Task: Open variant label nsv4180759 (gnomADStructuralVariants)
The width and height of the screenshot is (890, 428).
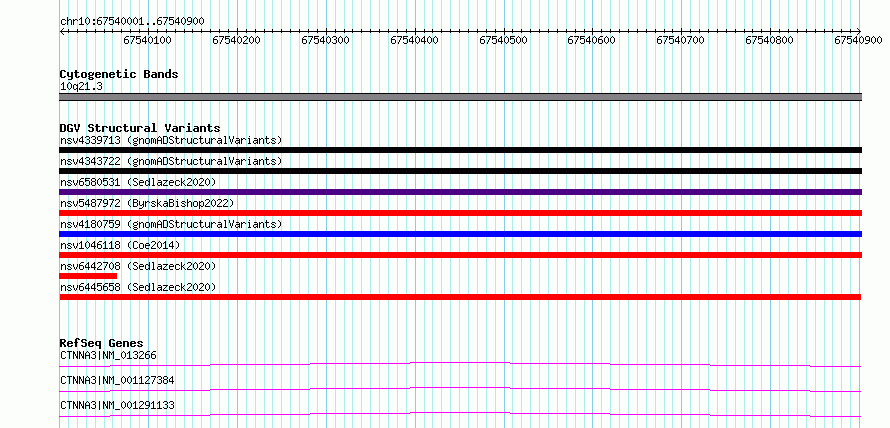Action: 171,224
